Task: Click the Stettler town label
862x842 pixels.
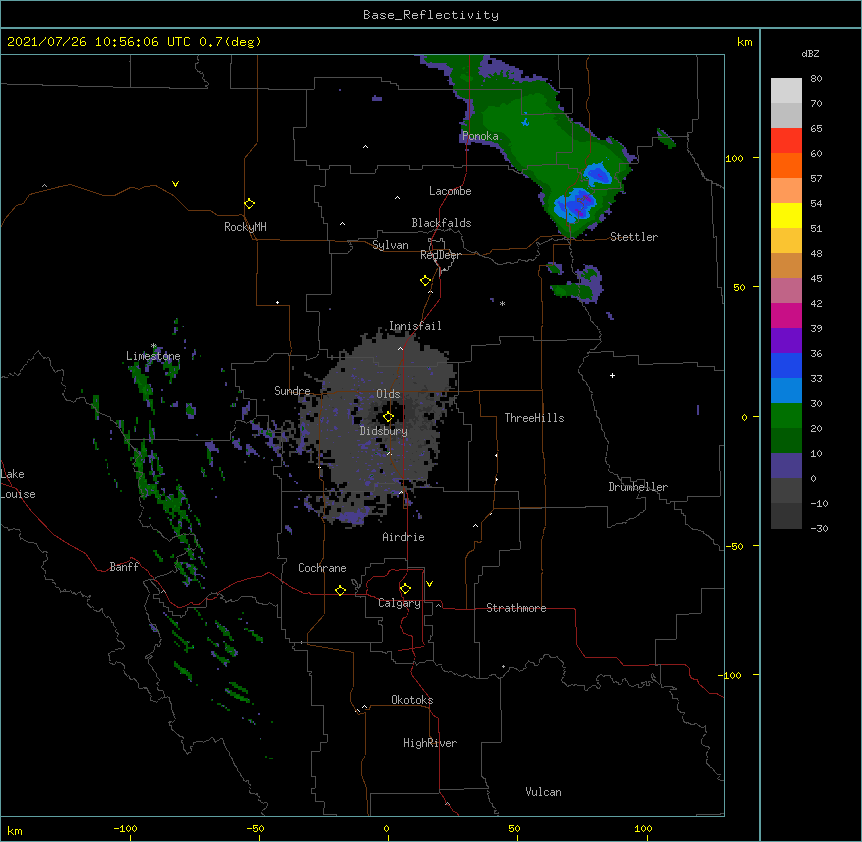Action: coord(634,237)
